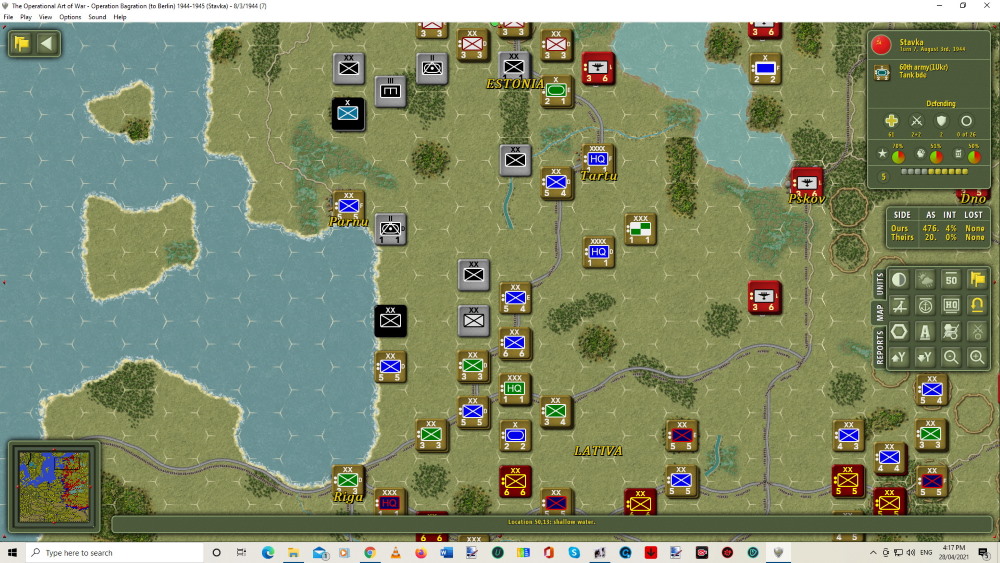Click the 'Theirs' row in the side table
Image resolution: width=1000 pixels, height=563 pixels.
(x=937, y=237)
